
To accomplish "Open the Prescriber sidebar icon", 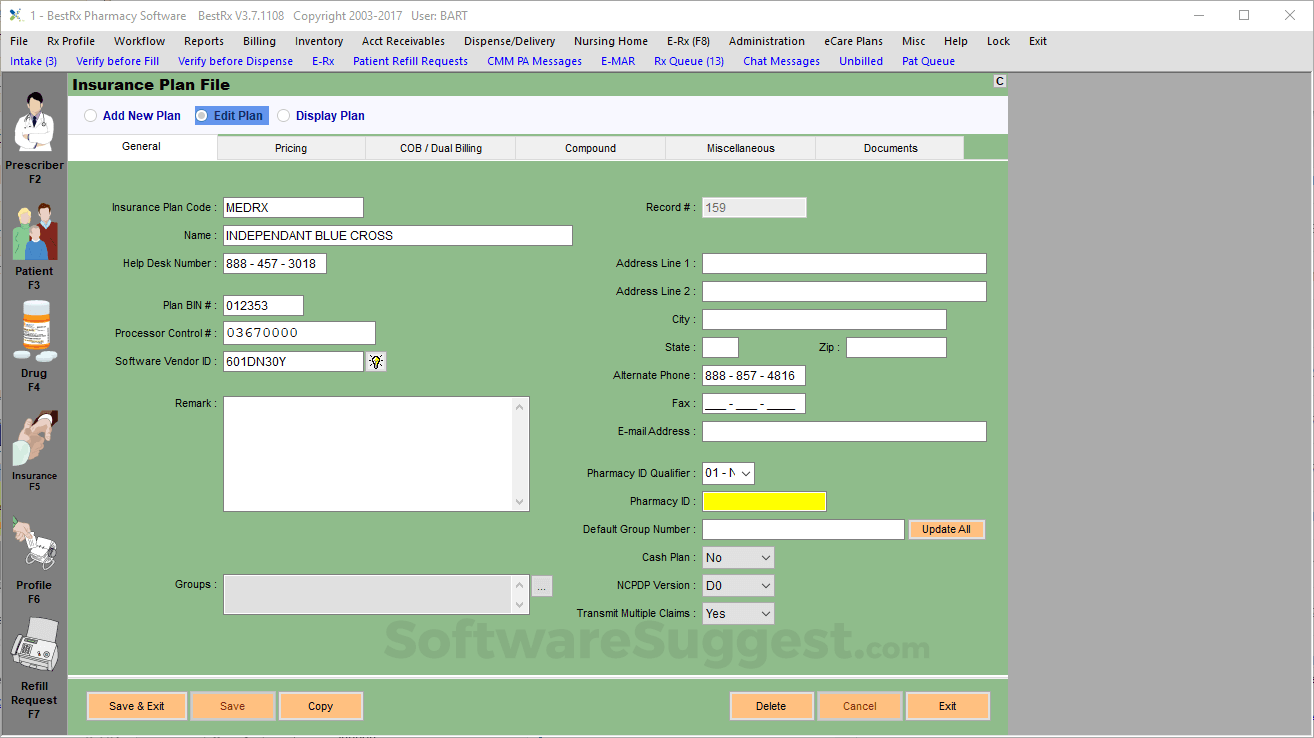I will pos(35,122).
